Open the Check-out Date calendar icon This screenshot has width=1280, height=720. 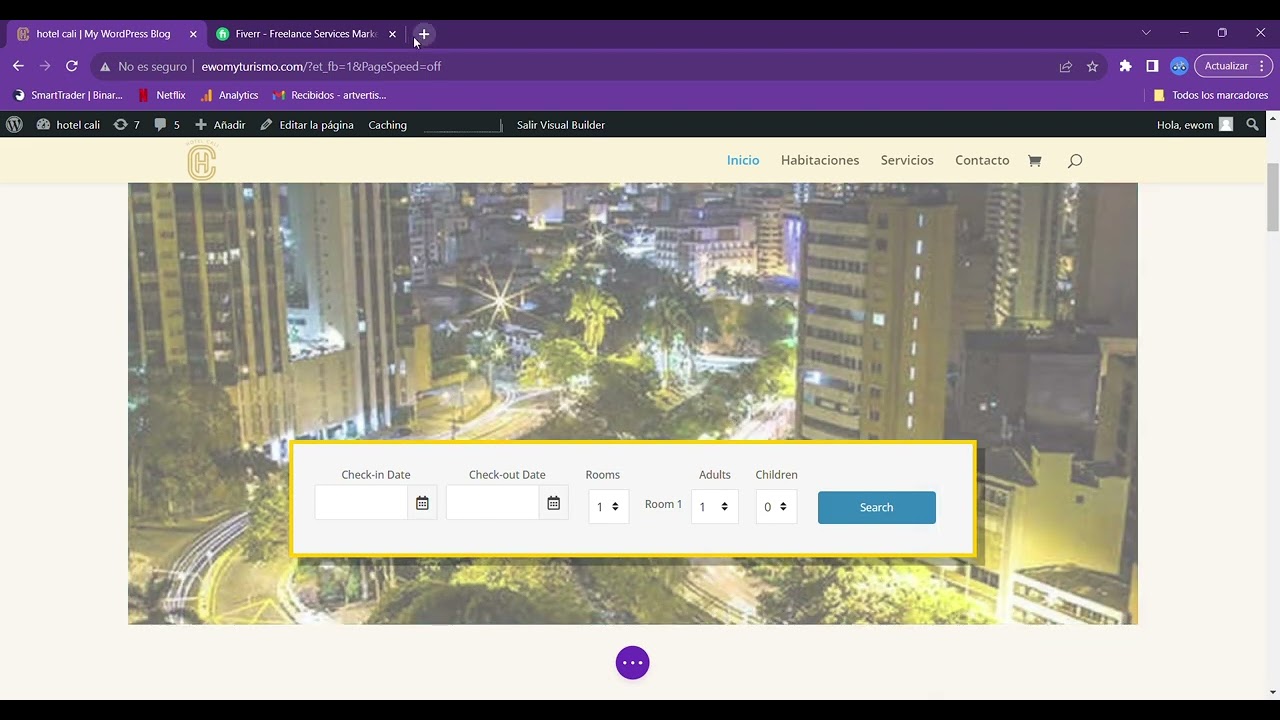(x=553, y=503)
